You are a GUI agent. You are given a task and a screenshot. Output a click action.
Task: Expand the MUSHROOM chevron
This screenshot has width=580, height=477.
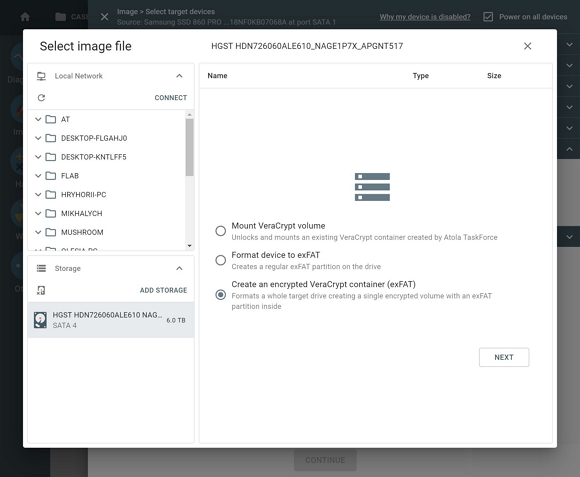click(38, 232)
